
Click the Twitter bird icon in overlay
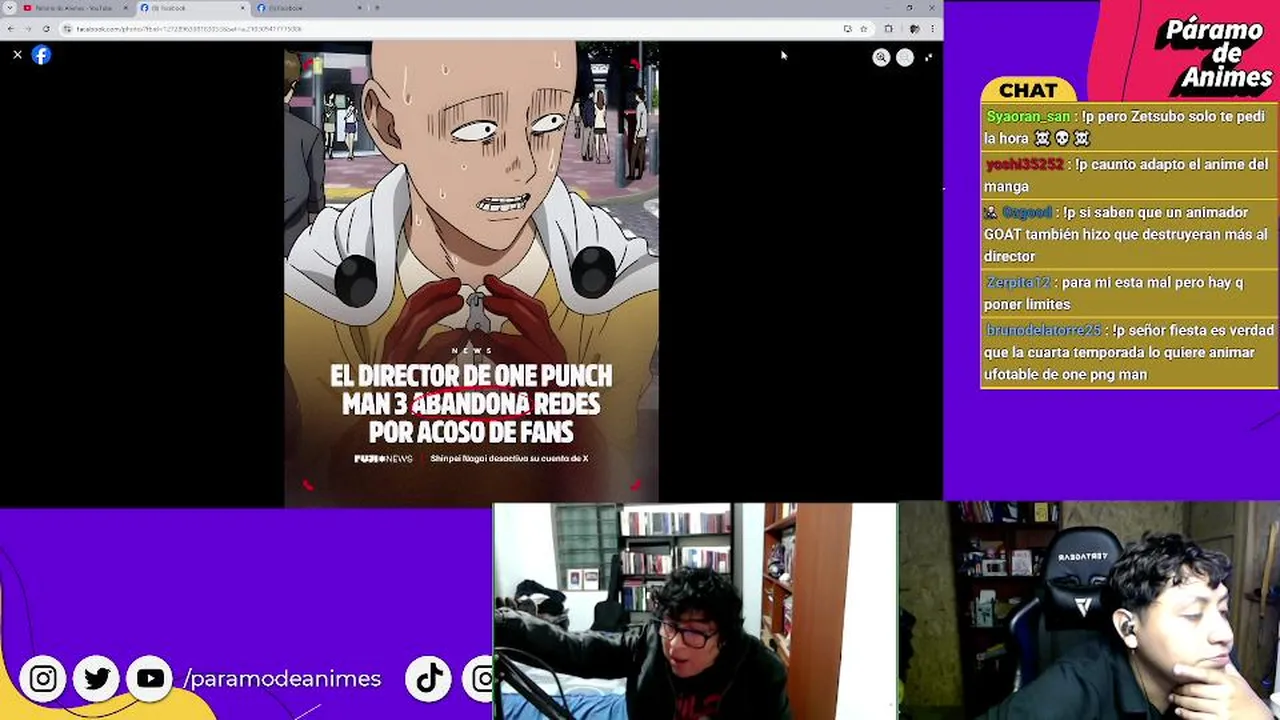pyautogui.click(x=97, y=679)
